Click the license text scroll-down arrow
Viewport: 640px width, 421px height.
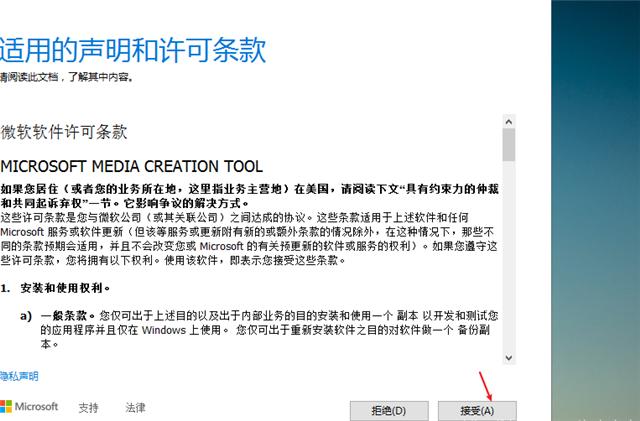(x=509, y=358)
